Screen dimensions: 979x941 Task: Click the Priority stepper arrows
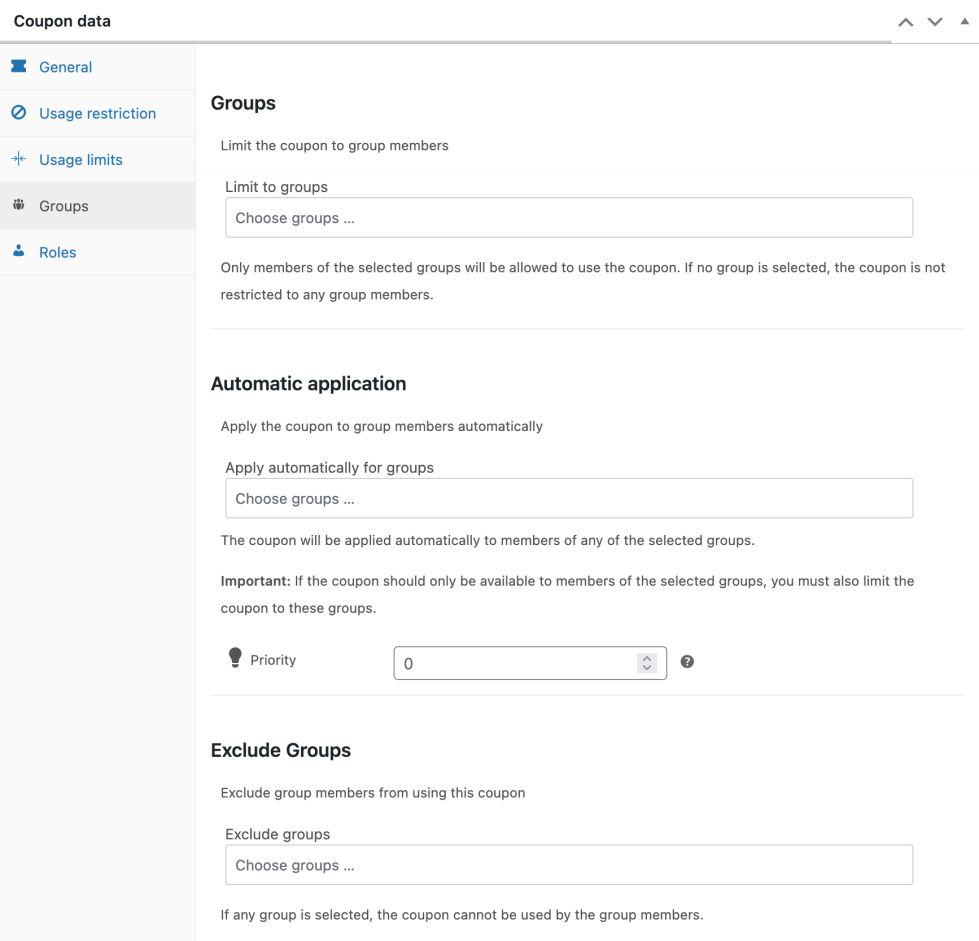coord(647,663)
